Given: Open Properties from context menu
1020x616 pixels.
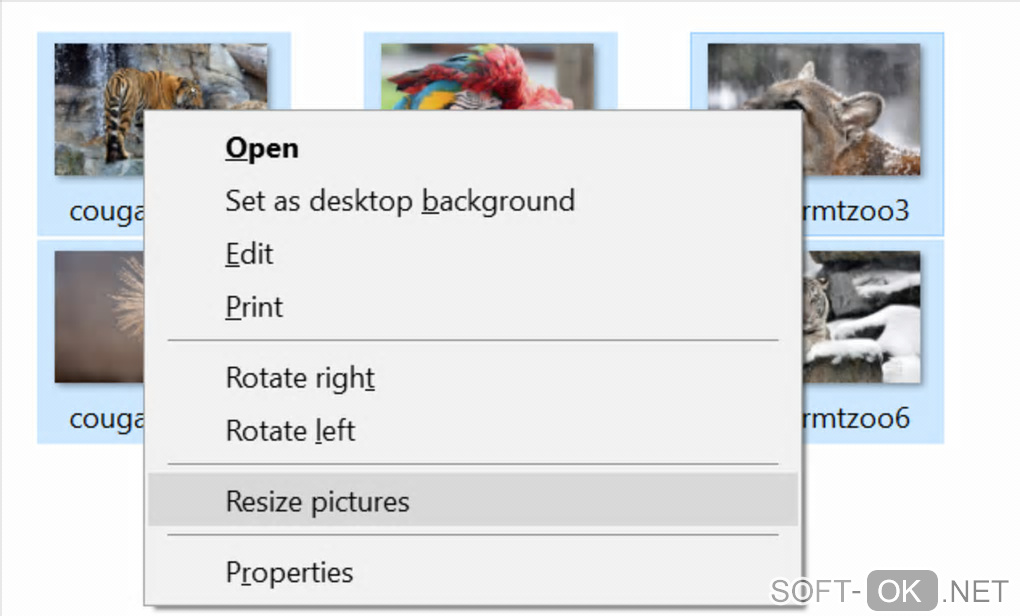Looking at the screenshot, I should point(289,573).
